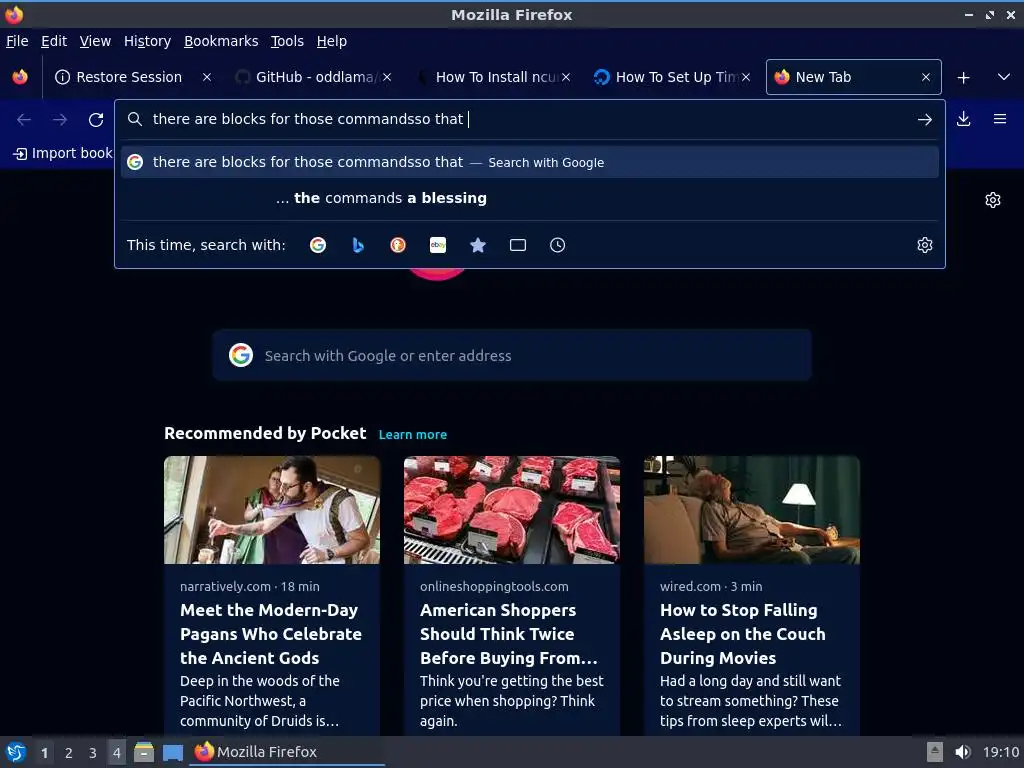Close the Restore Session tab
The height and width of the screenshot is (768, 1024).
[x=206, y=77]
